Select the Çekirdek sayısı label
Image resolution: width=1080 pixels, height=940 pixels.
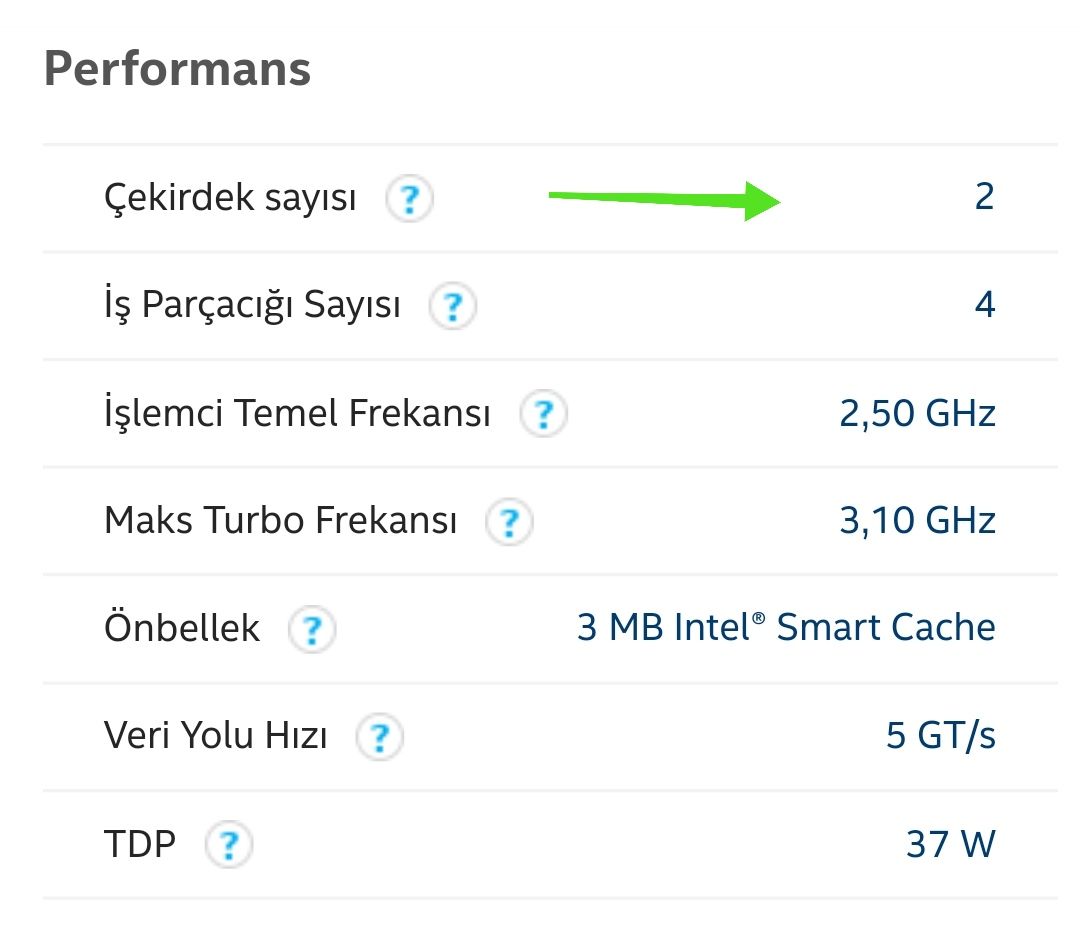pos(230,198)
